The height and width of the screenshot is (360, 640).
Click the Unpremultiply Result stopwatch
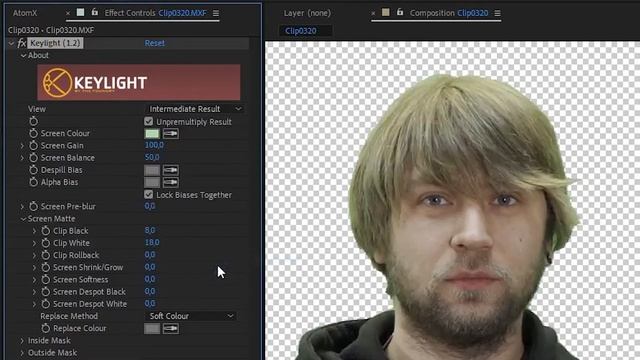33,121
